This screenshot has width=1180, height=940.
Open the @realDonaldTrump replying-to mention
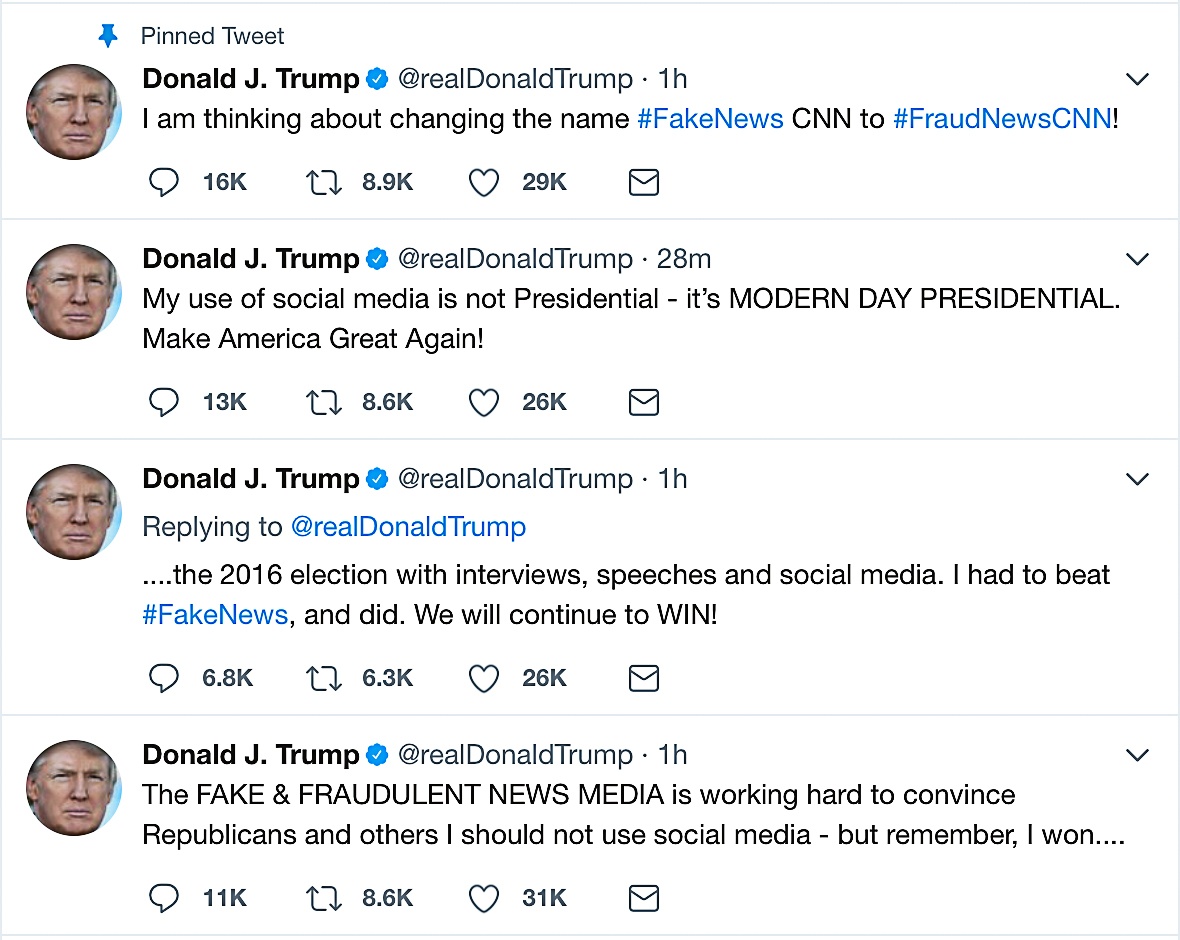[409, 527]
